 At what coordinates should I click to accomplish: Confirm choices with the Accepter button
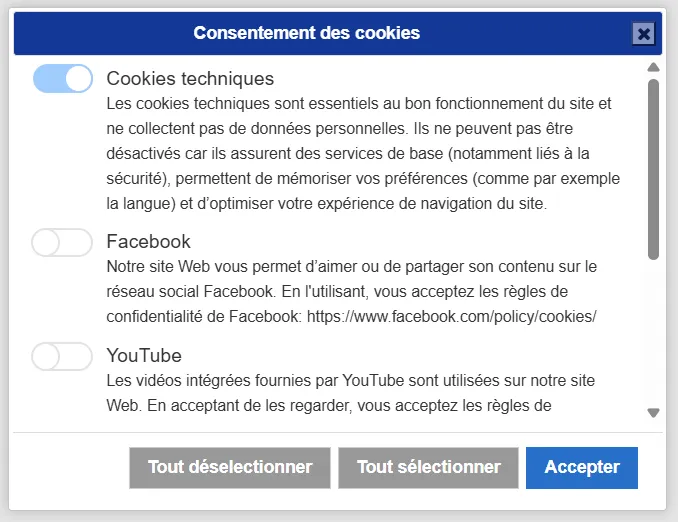tap(582, 467)
